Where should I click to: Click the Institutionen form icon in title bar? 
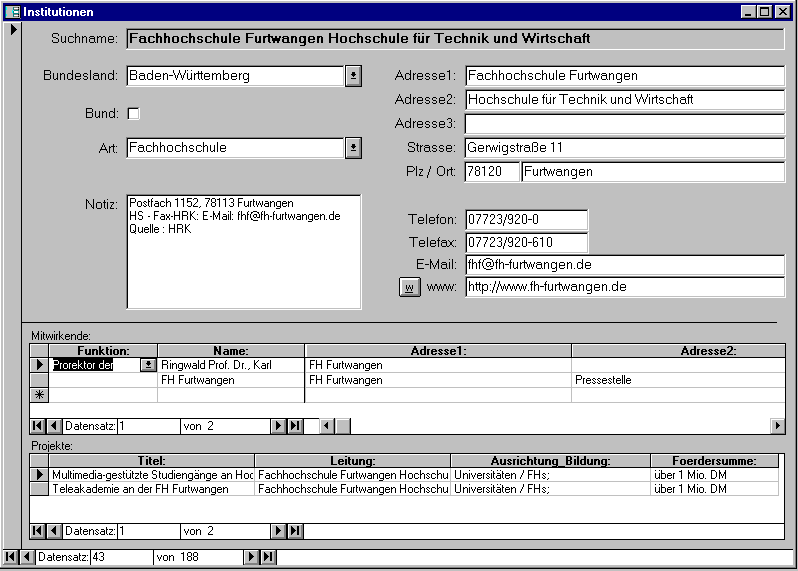tap(12, 12)
